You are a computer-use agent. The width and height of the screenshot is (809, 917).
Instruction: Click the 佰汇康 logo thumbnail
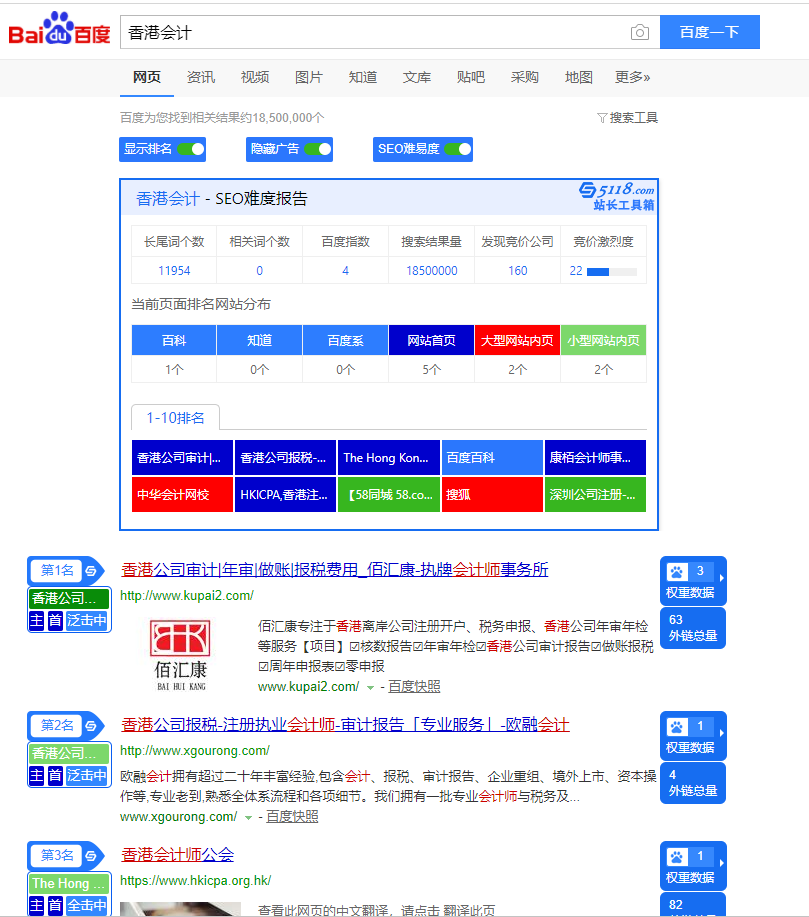(180, 655)
